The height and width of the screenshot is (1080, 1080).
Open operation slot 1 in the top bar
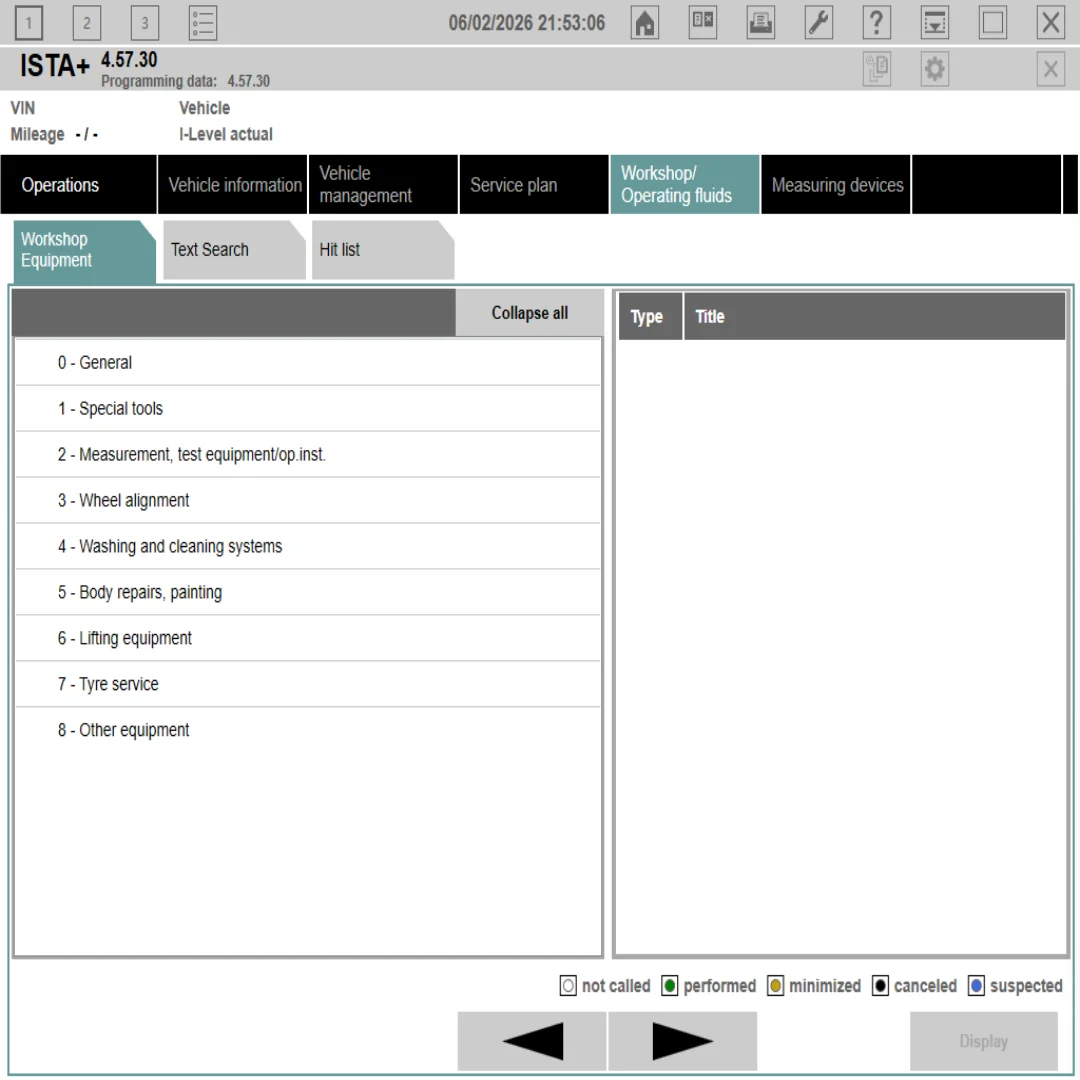point(28,23)
